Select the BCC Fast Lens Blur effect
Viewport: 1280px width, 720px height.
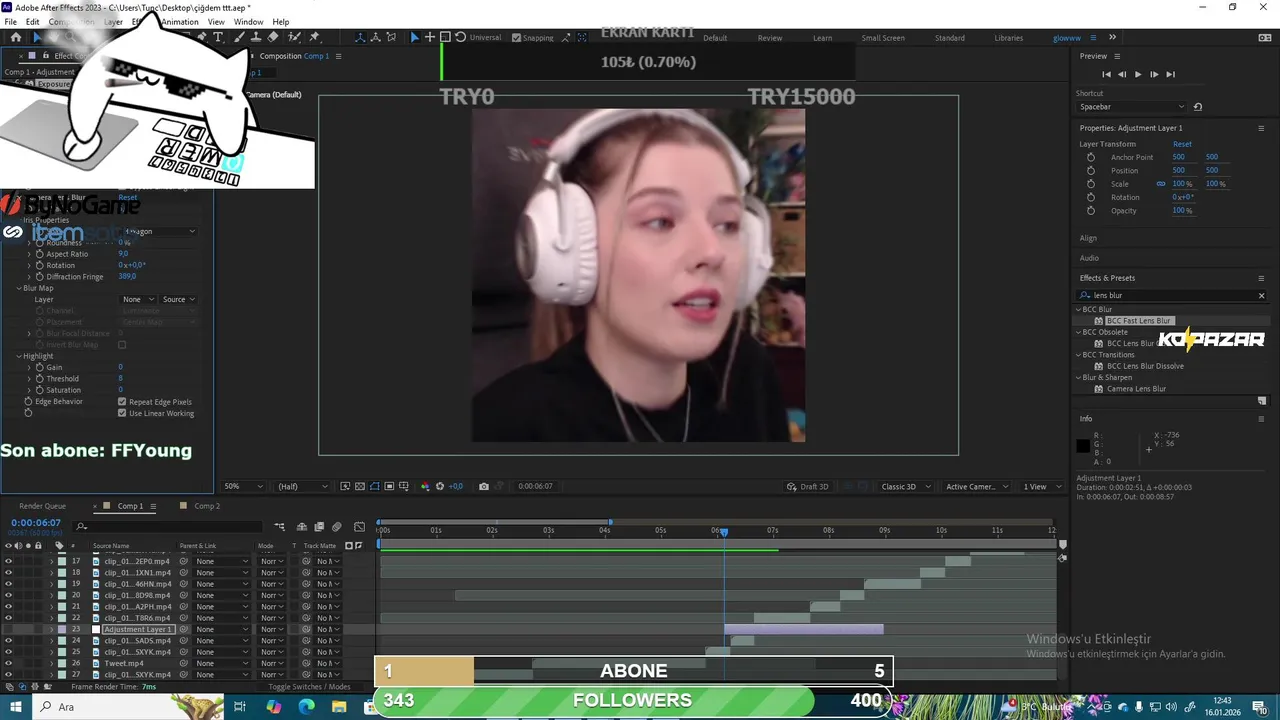pos(1138,321)
